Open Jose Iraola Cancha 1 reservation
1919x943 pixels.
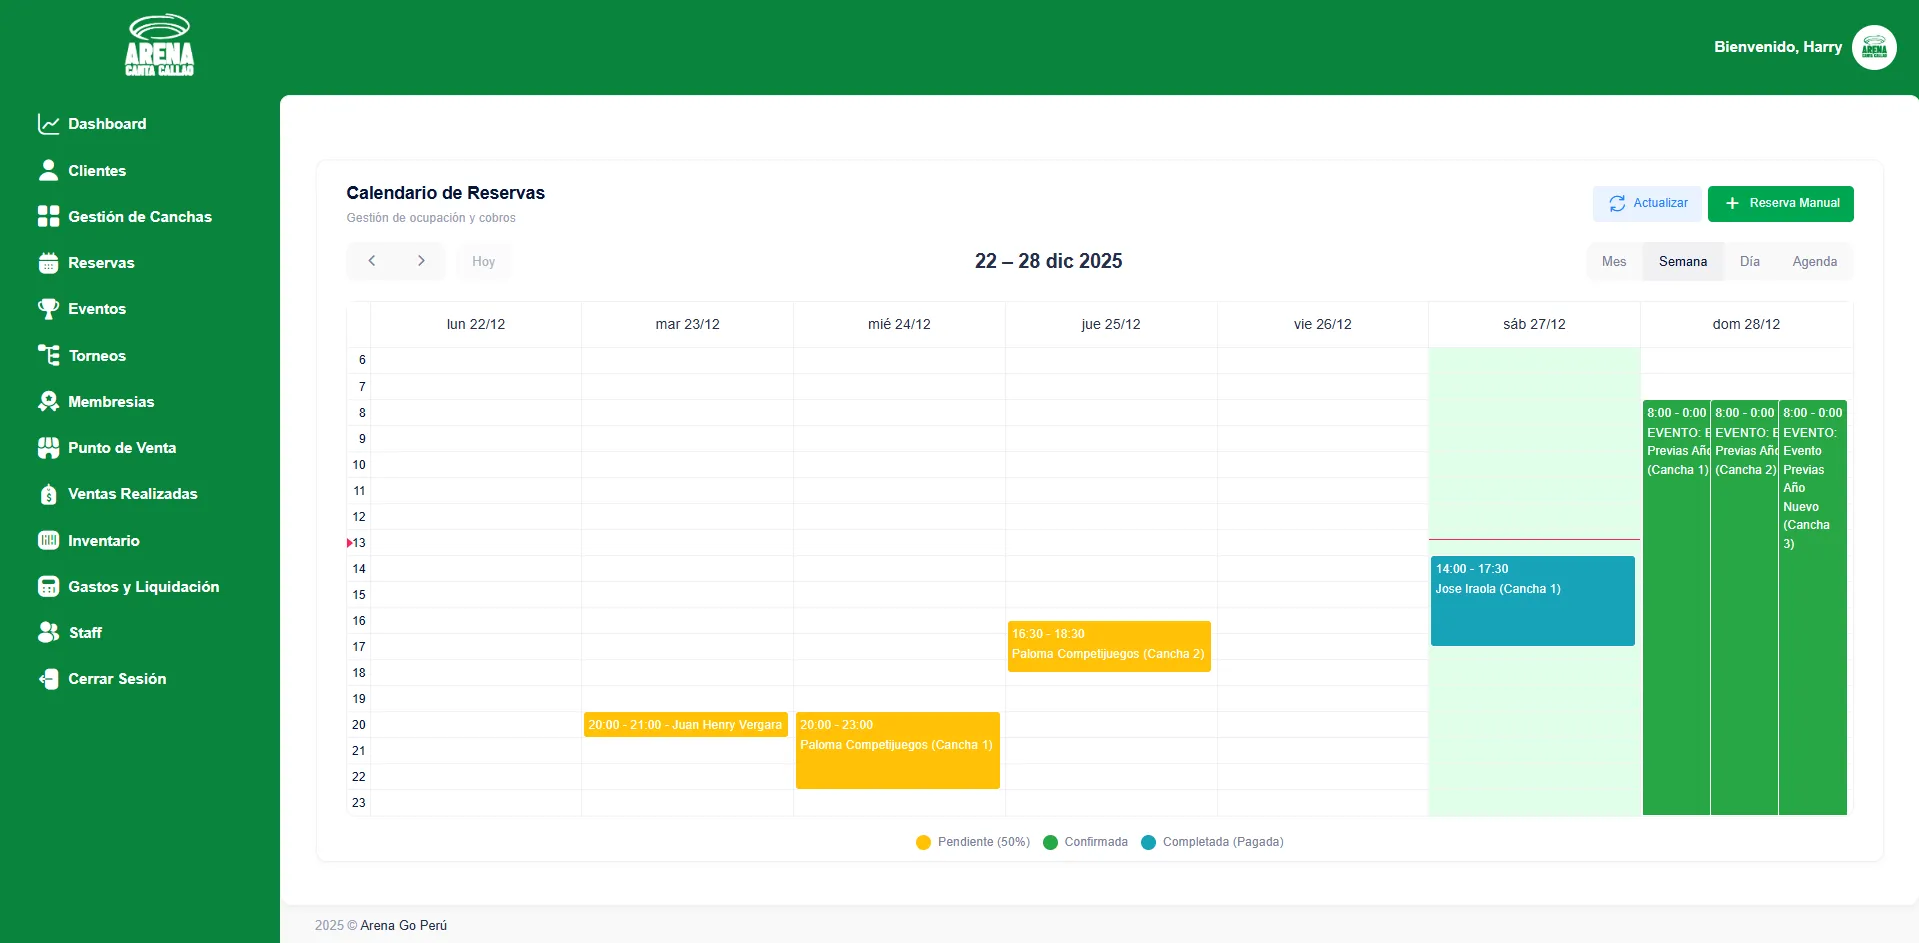pyautogui.click(x=1532, y=601)
